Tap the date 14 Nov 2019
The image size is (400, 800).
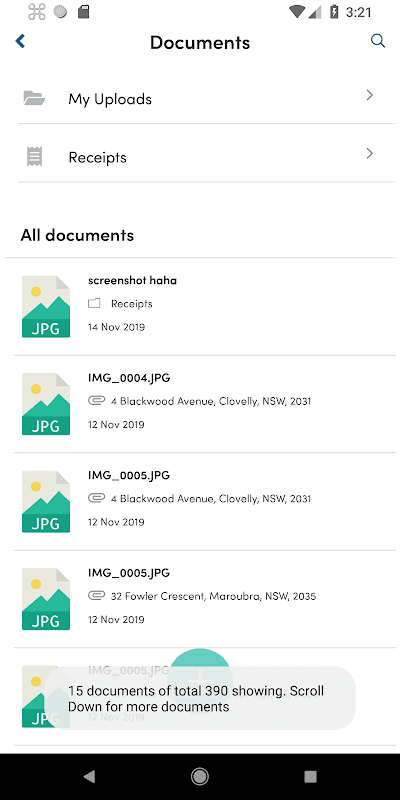[x=116, y=327]
